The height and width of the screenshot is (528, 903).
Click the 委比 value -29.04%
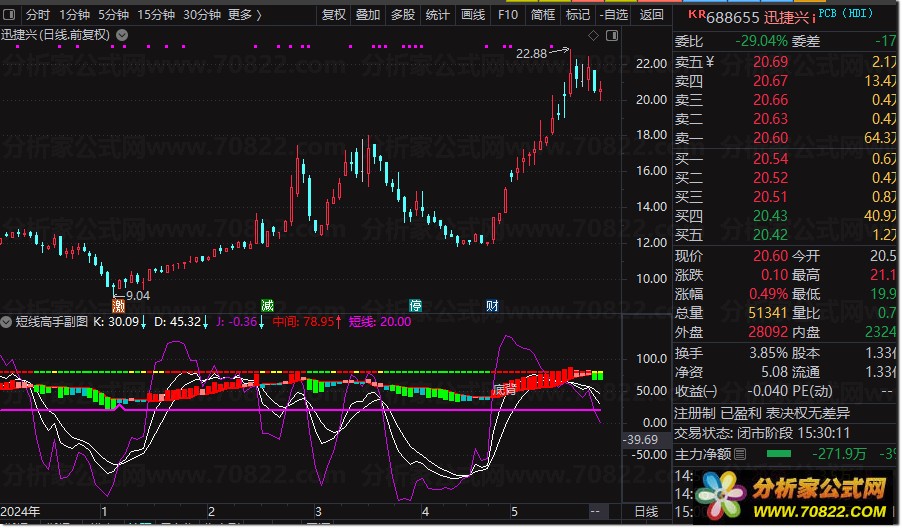coord(761,41)
